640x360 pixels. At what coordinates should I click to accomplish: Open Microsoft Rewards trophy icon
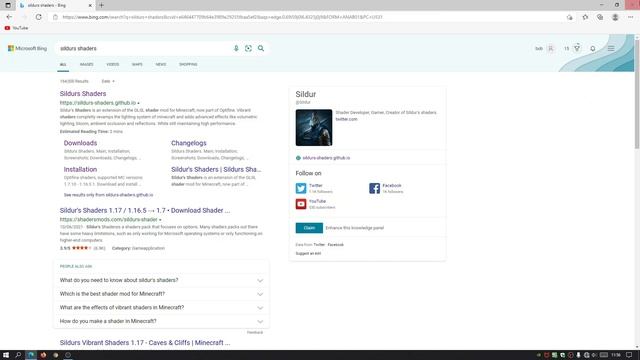tap(577, 48)
